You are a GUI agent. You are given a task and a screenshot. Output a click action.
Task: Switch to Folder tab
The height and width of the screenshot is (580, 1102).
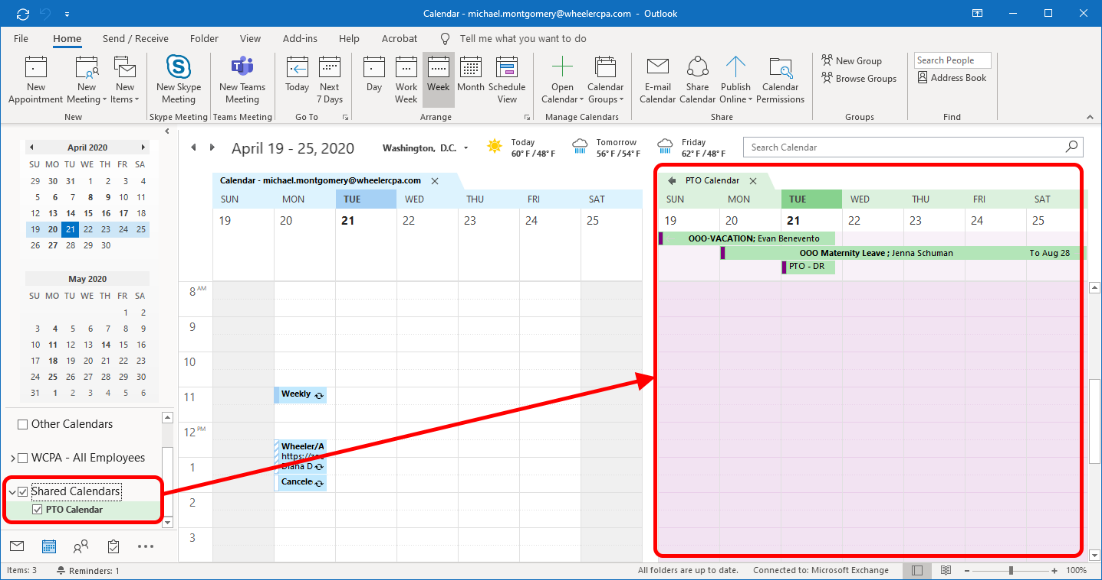click(x=204, y=39)
